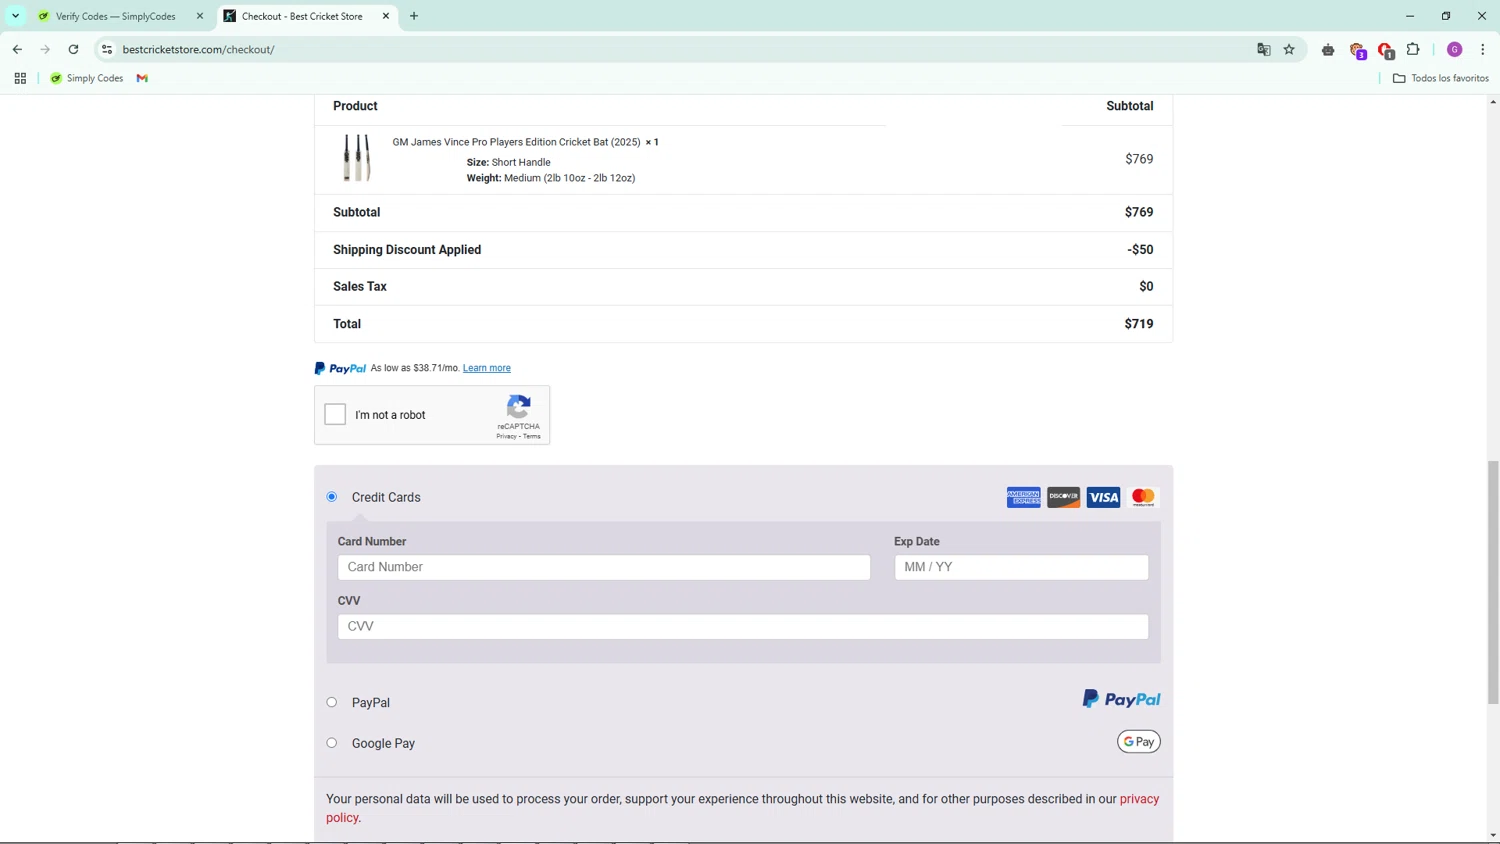Expand the tab search dropdown arrow
This screenshot has width=1500, height=844.
(x=15, y=16)
